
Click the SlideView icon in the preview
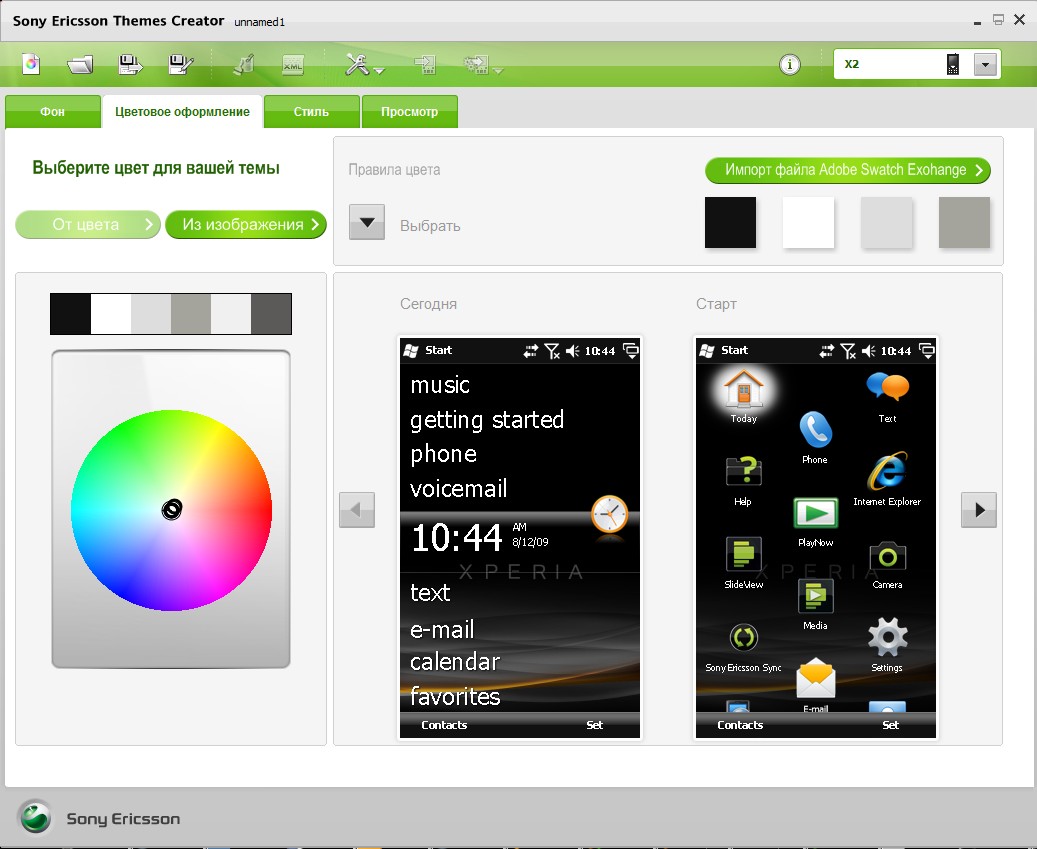click(743, 554)
